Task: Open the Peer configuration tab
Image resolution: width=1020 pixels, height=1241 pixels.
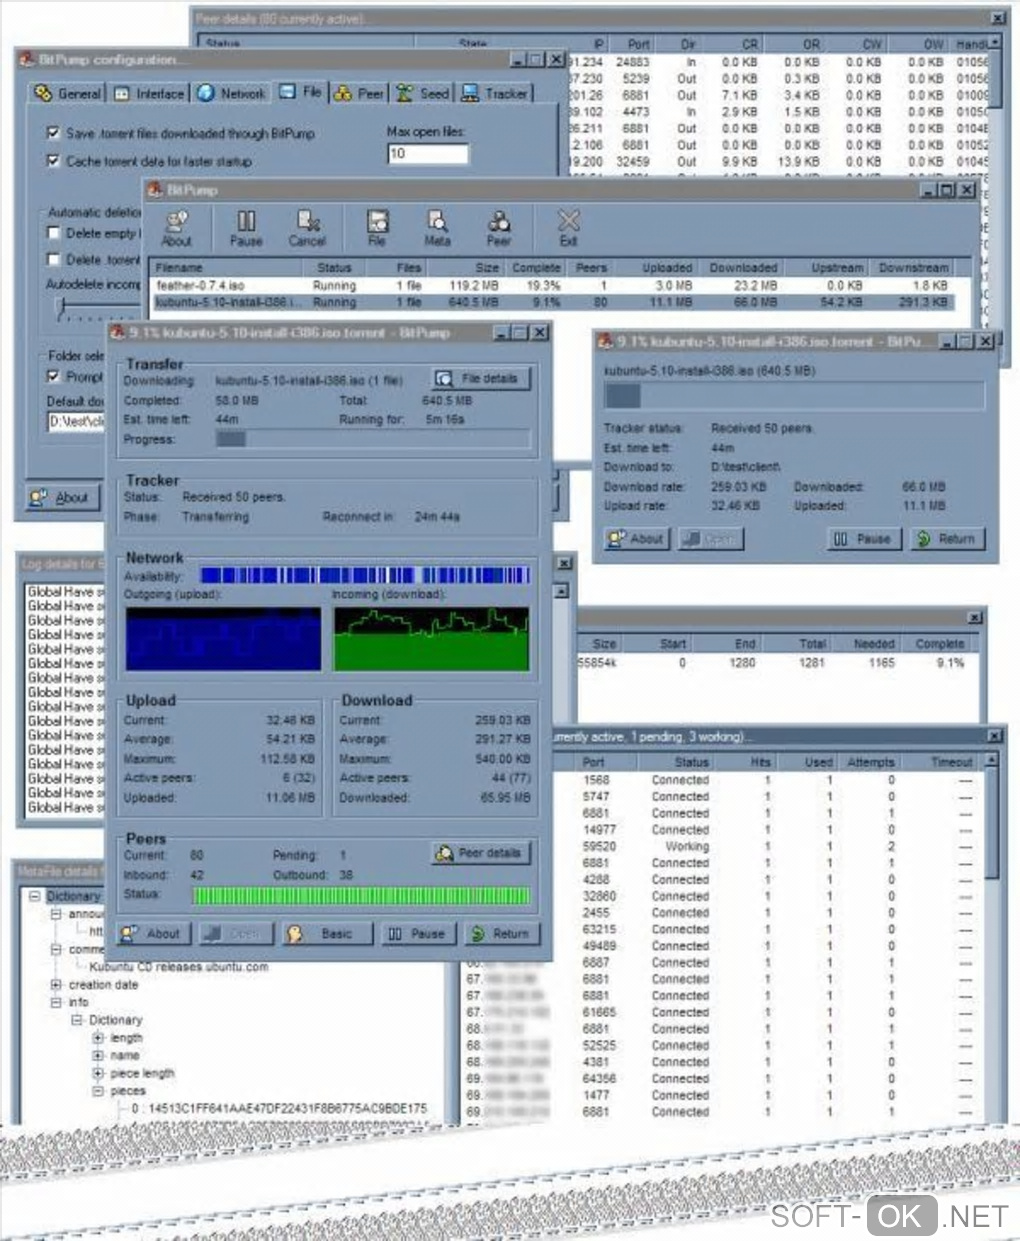Action: (x=359, y=93)
